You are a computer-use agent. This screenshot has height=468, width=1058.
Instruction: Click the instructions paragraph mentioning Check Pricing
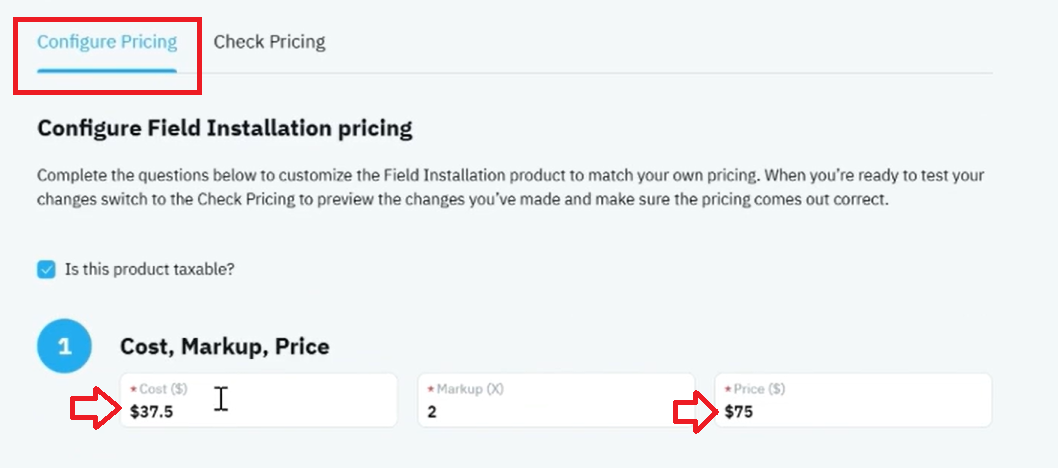tap(511, 188)
